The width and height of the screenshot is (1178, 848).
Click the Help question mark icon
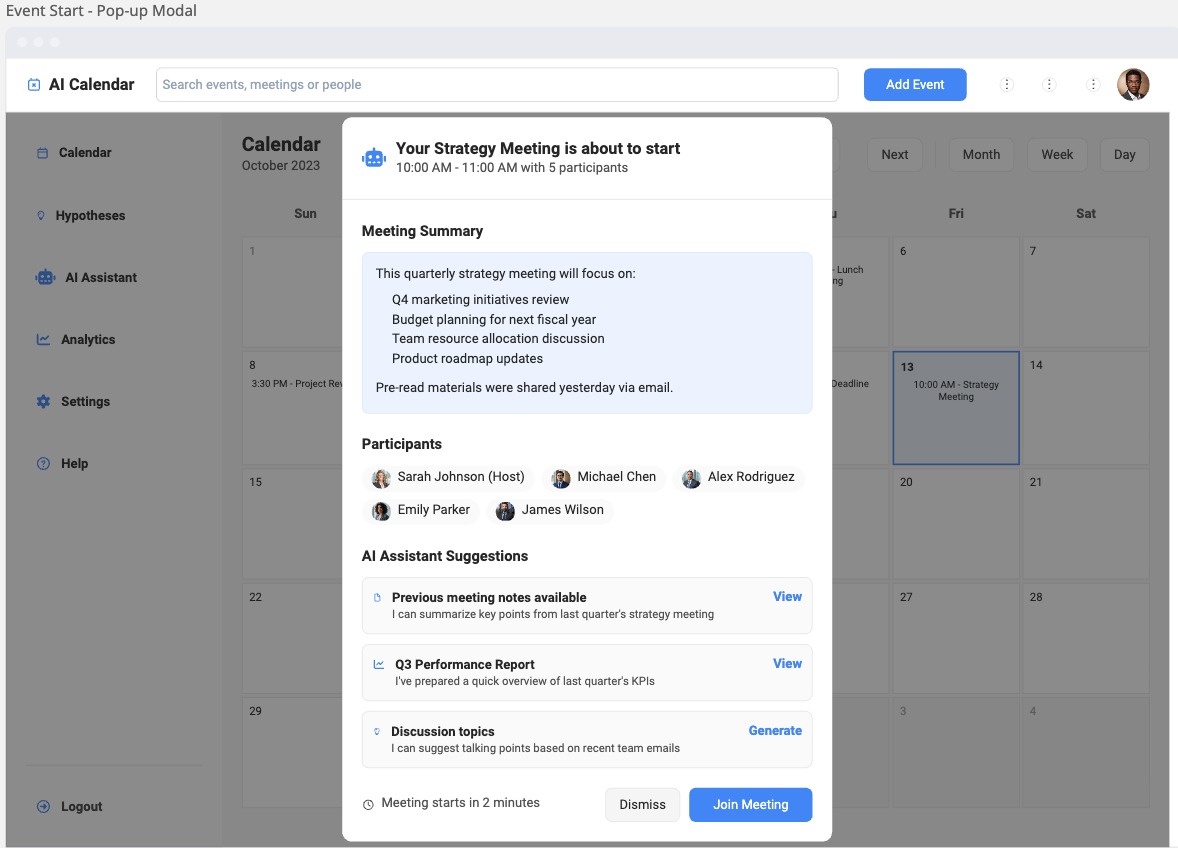pyautogui.click(x=42, y=463)
